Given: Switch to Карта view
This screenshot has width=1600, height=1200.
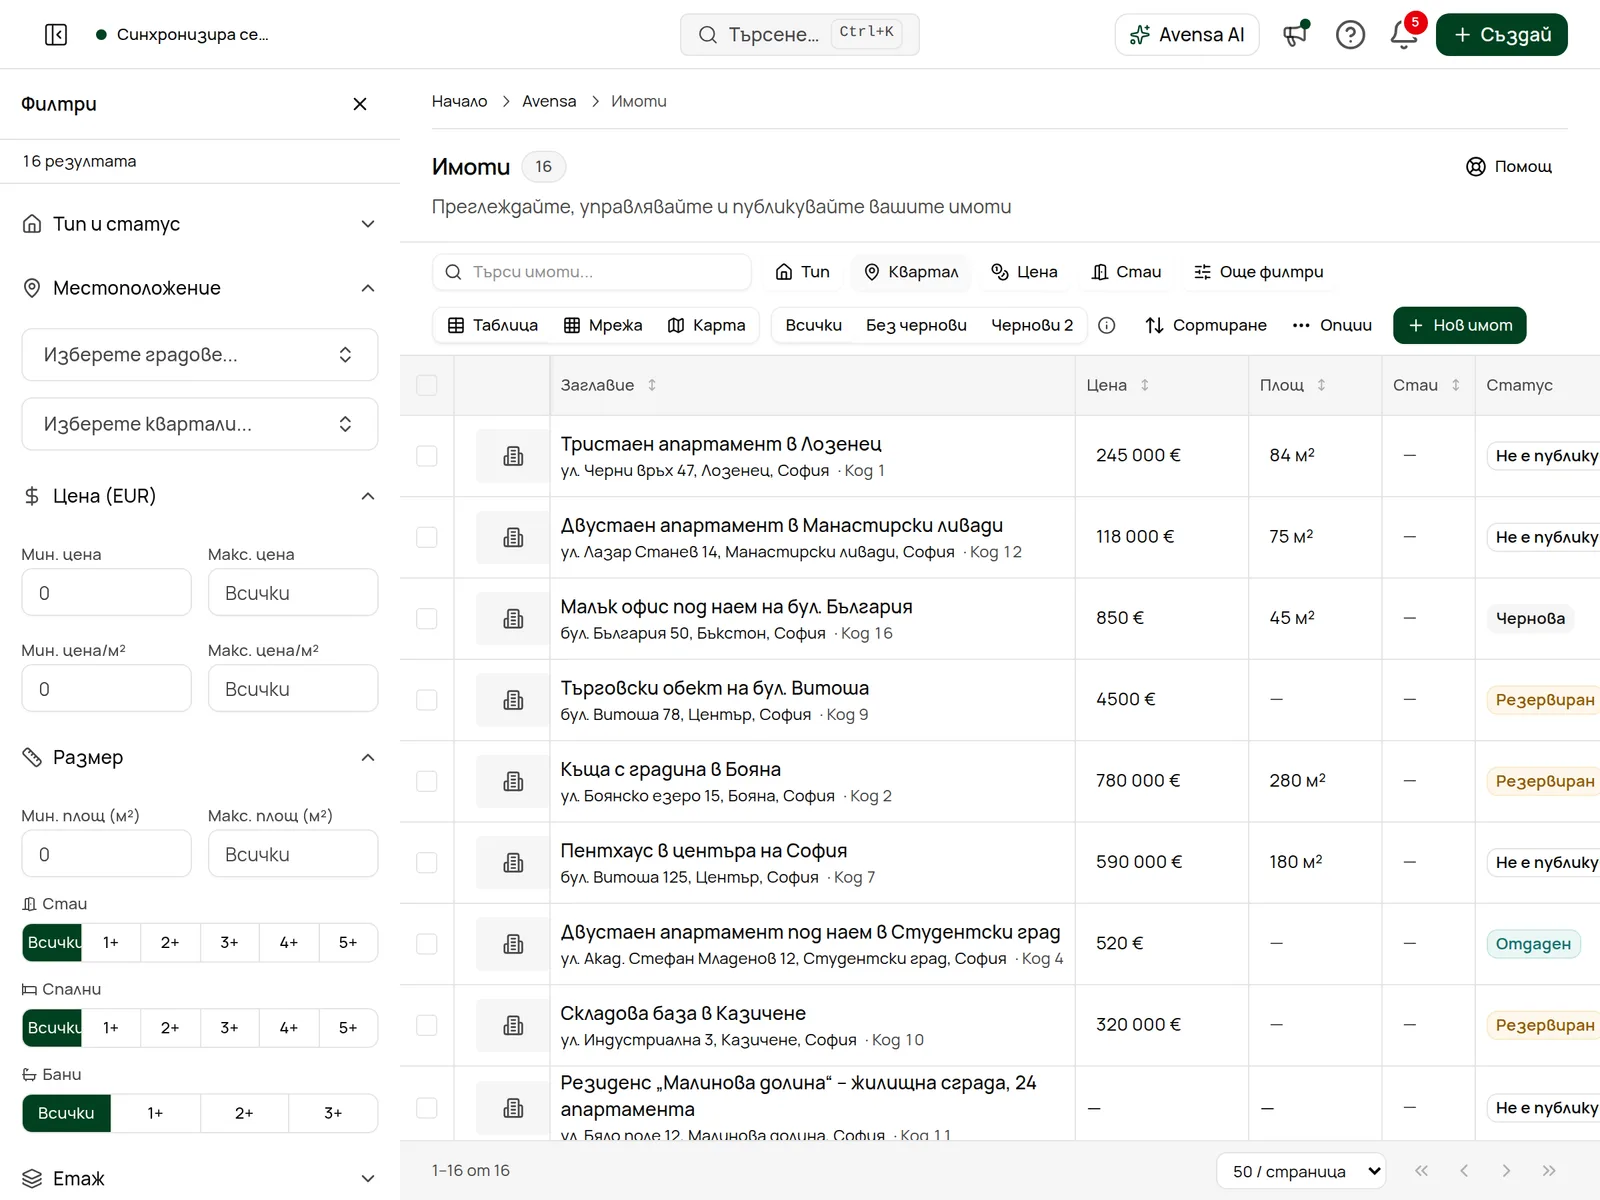Looking at the screenshot, I should click(x=706, y=325).
